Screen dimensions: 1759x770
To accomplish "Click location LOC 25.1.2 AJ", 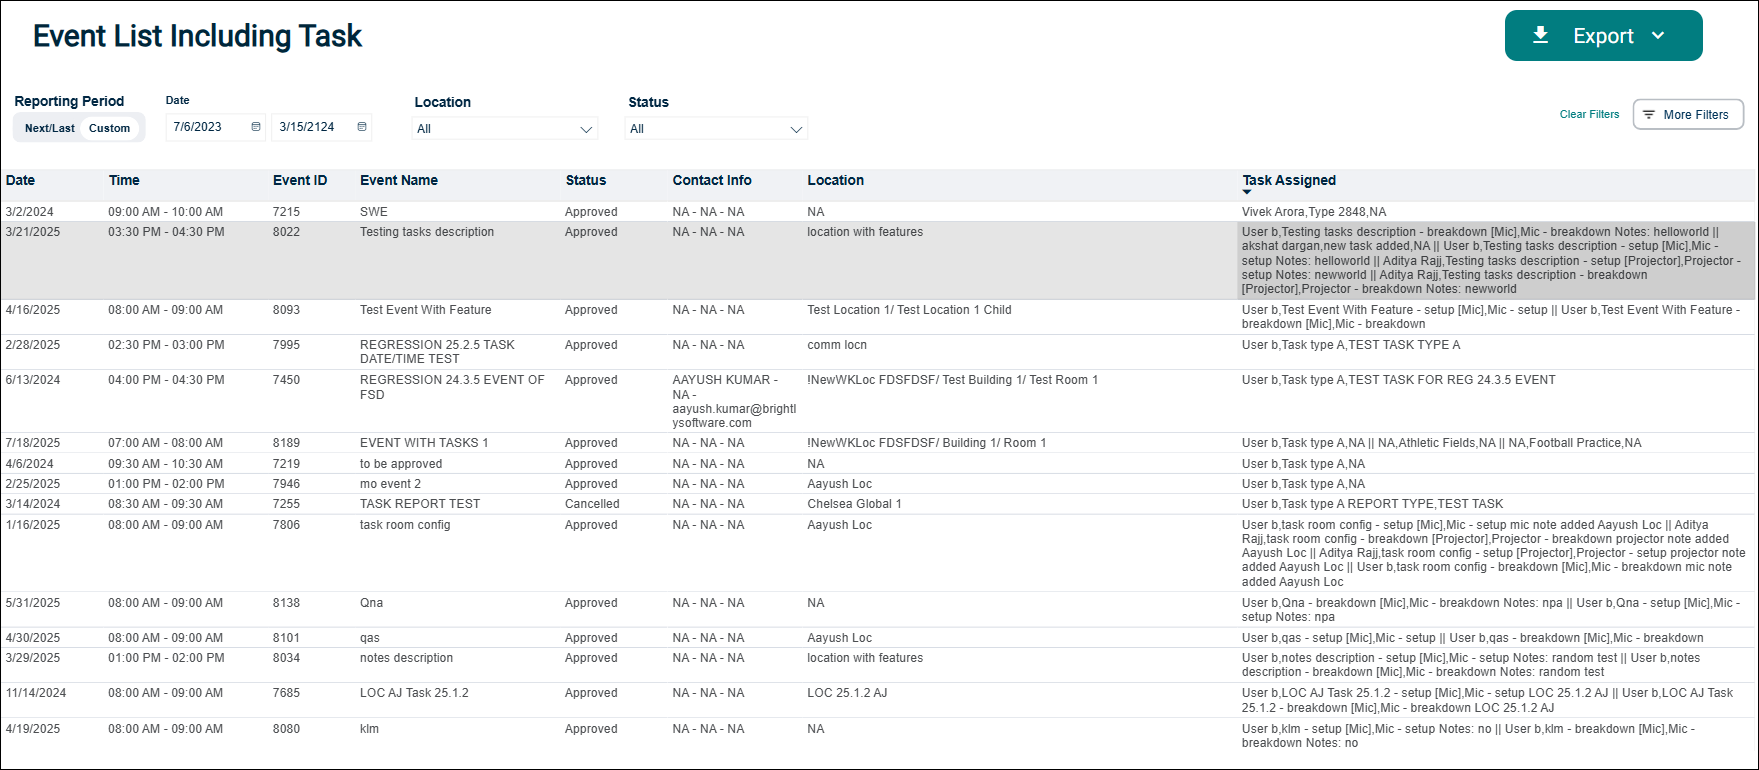I will 847,693.
